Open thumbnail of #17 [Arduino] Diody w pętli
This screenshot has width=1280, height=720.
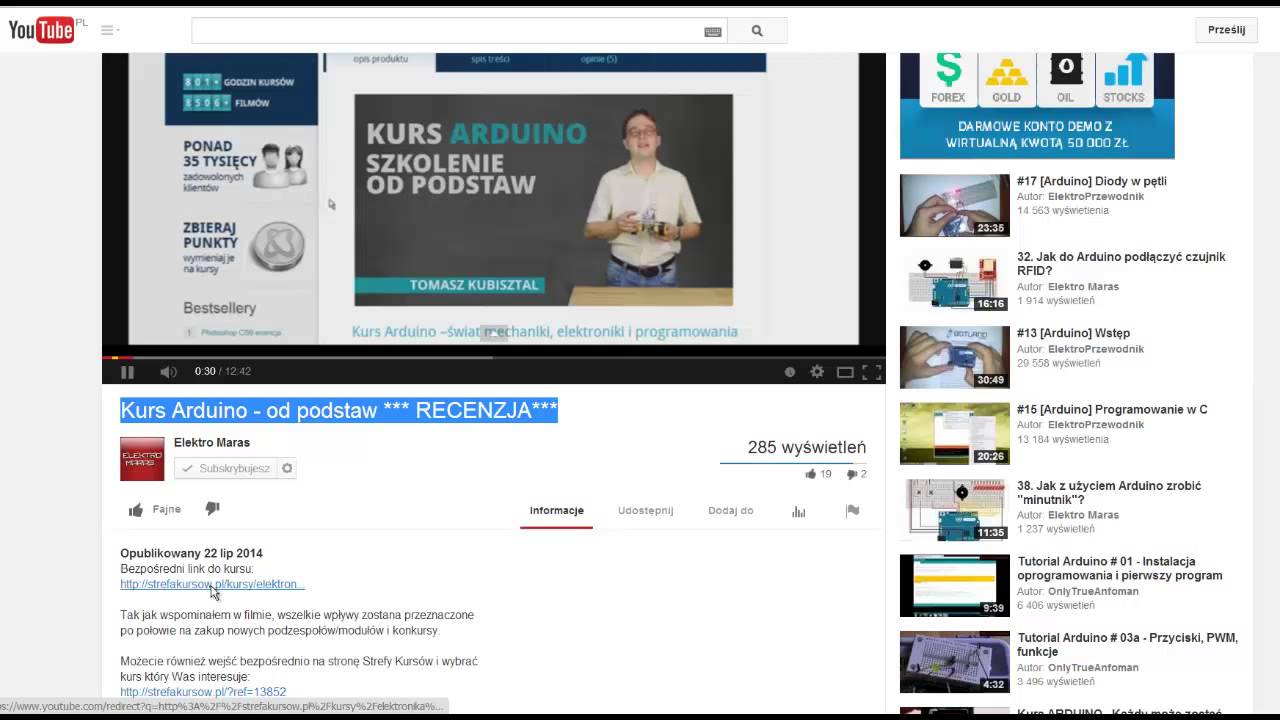(x=955, y=205)
